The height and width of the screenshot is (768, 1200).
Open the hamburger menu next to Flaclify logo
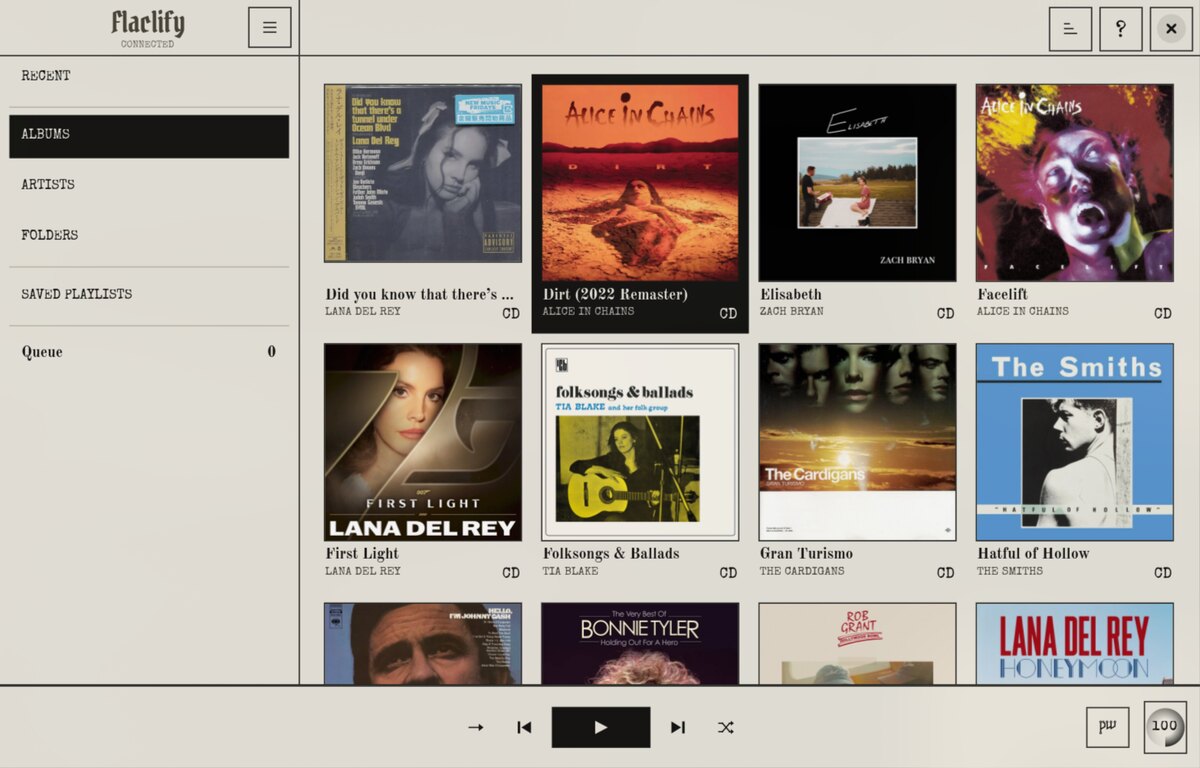coord(270,28)
